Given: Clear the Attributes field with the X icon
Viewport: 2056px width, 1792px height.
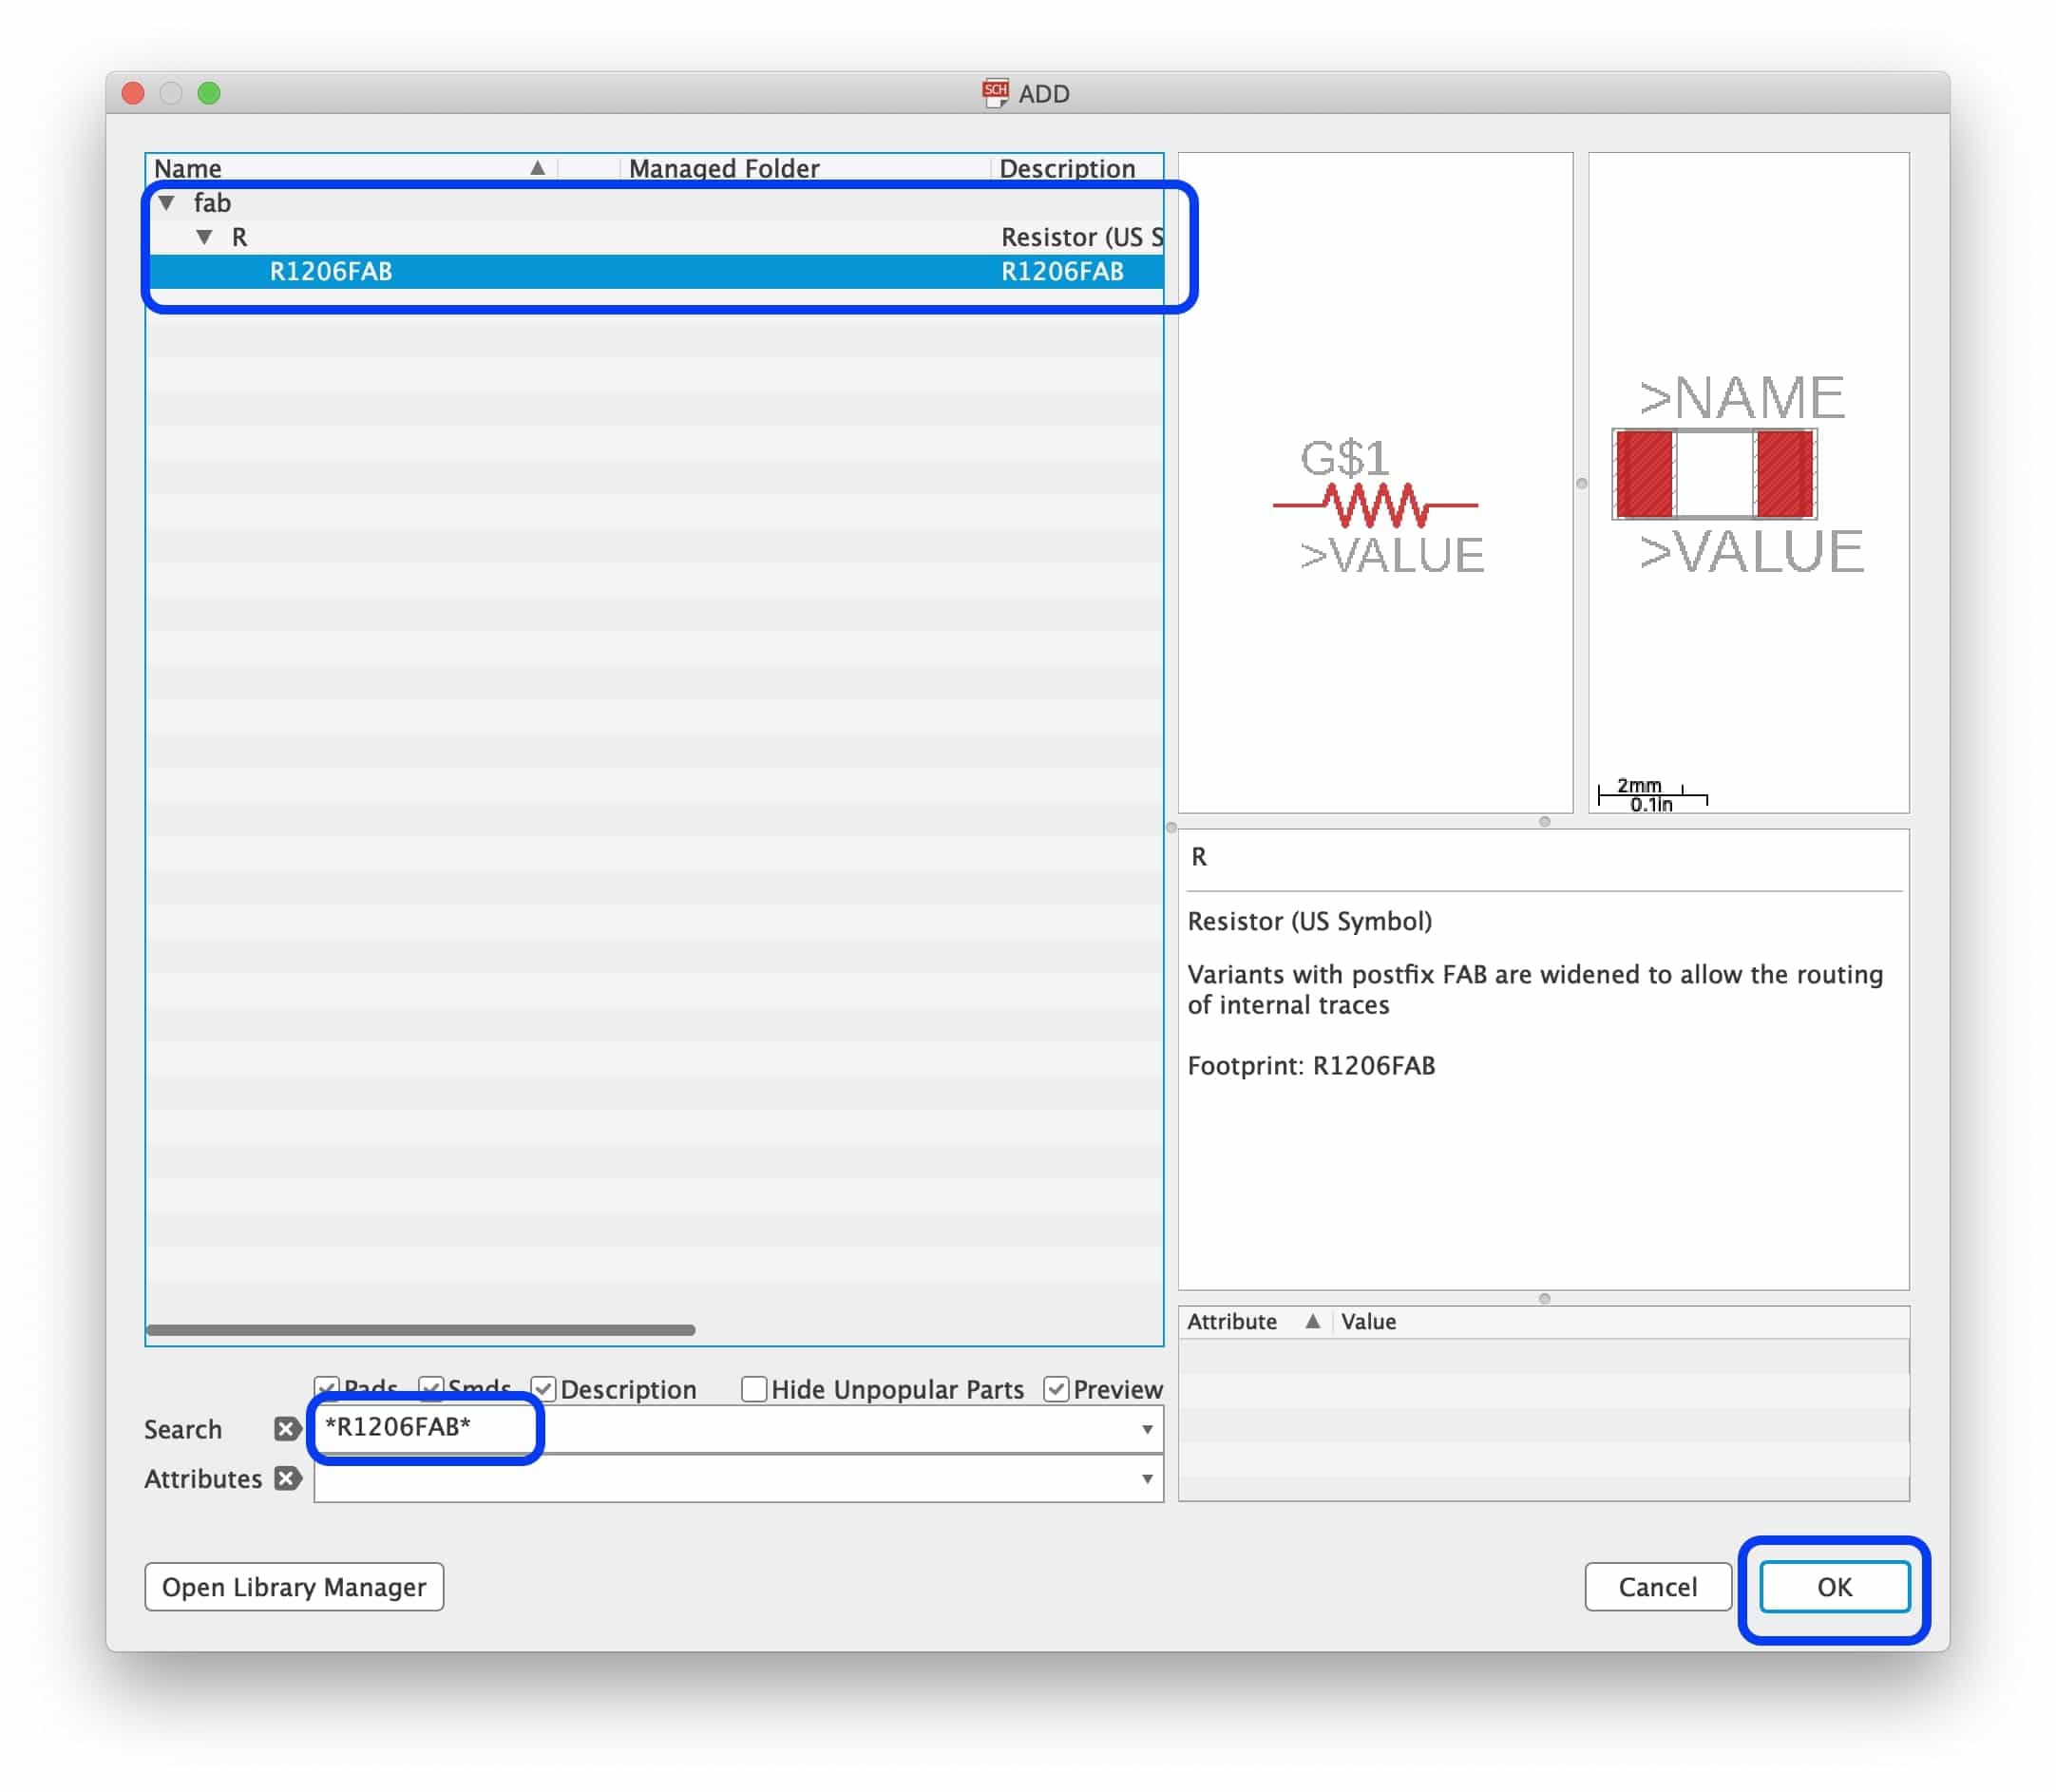Looking at the screenshot, I should tap(287, 1479).
